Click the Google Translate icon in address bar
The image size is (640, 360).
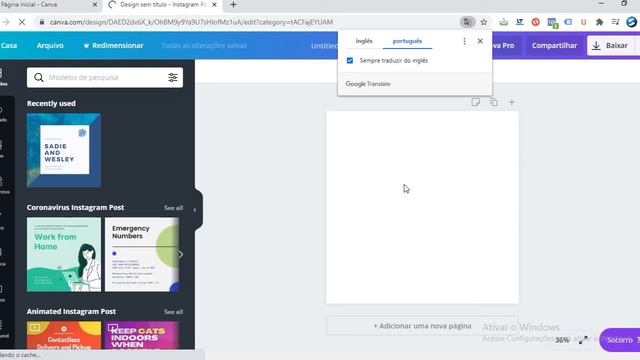467,22
